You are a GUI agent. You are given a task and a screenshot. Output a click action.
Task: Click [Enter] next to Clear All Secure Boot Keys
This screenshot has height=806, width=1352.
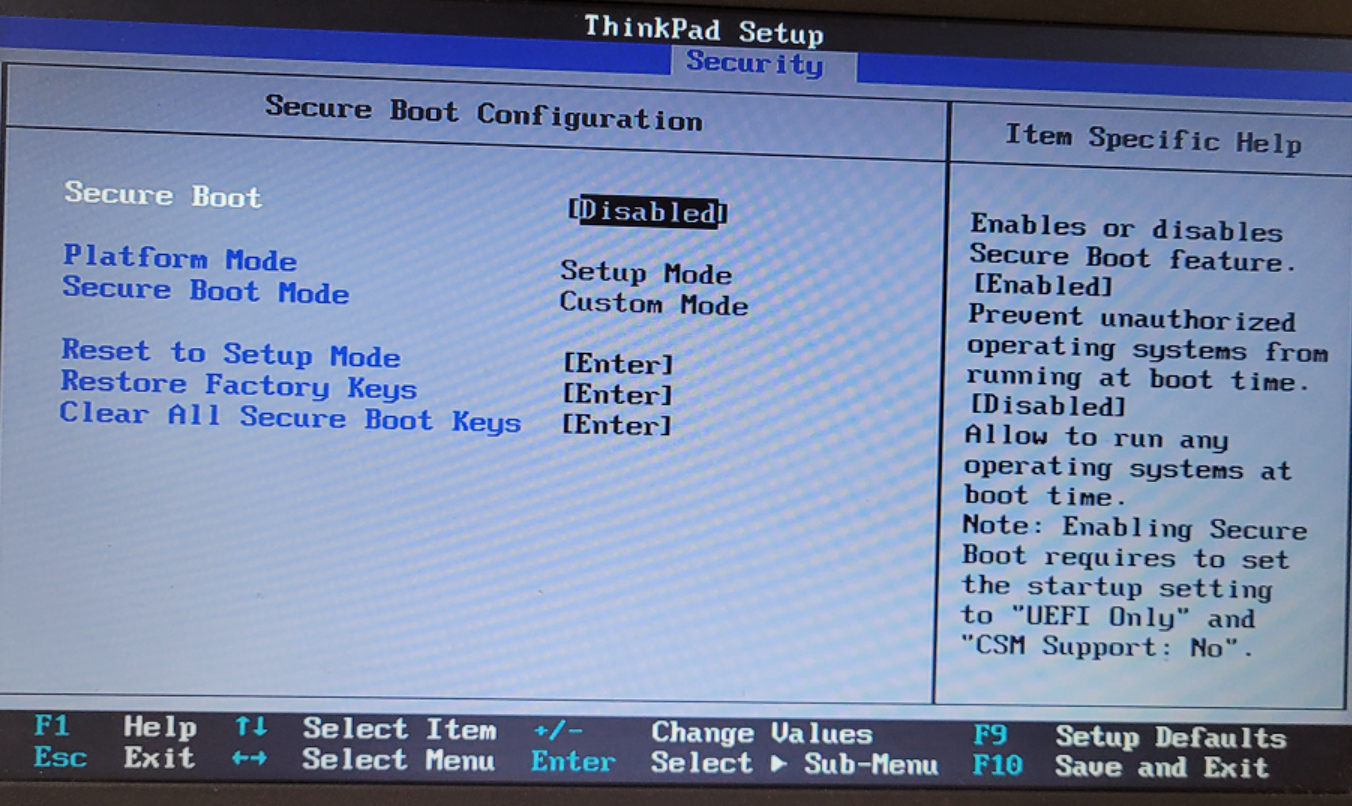616,425
